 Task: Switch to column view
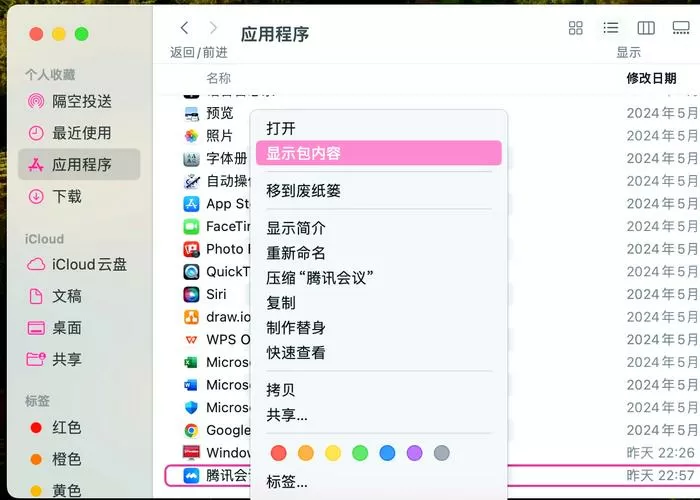coord(646,28)
